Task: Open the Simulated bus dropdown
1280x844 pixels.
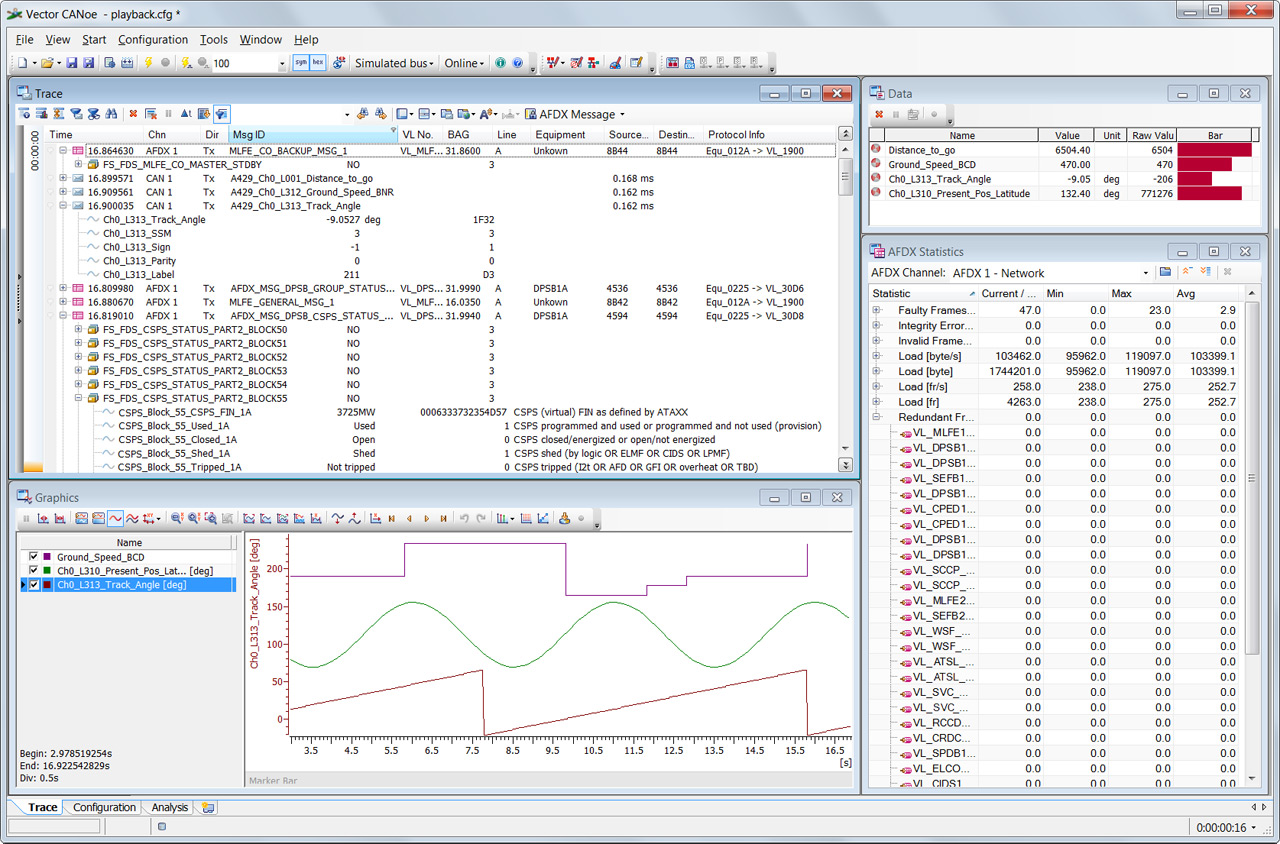Action: (x=395, y=63)
